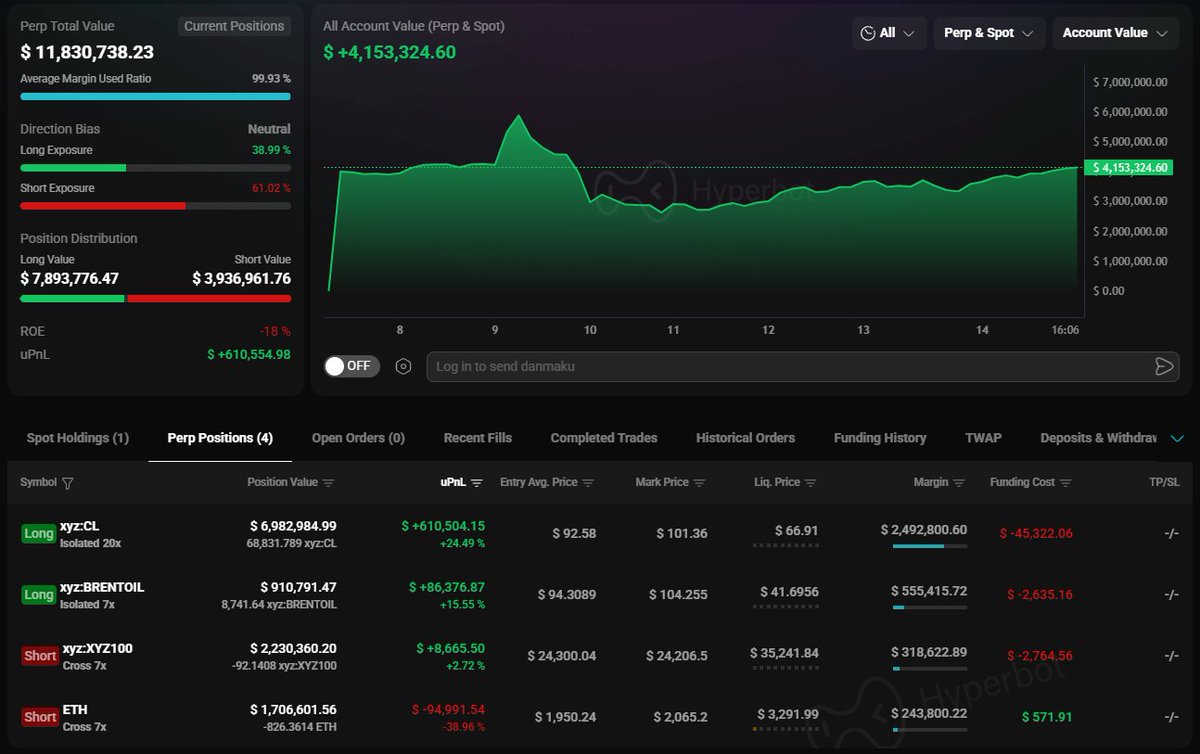This screenshot has height=754, width=1200.
Task: Open danmaku settings hexagon icon
Action: coord(403,366)
